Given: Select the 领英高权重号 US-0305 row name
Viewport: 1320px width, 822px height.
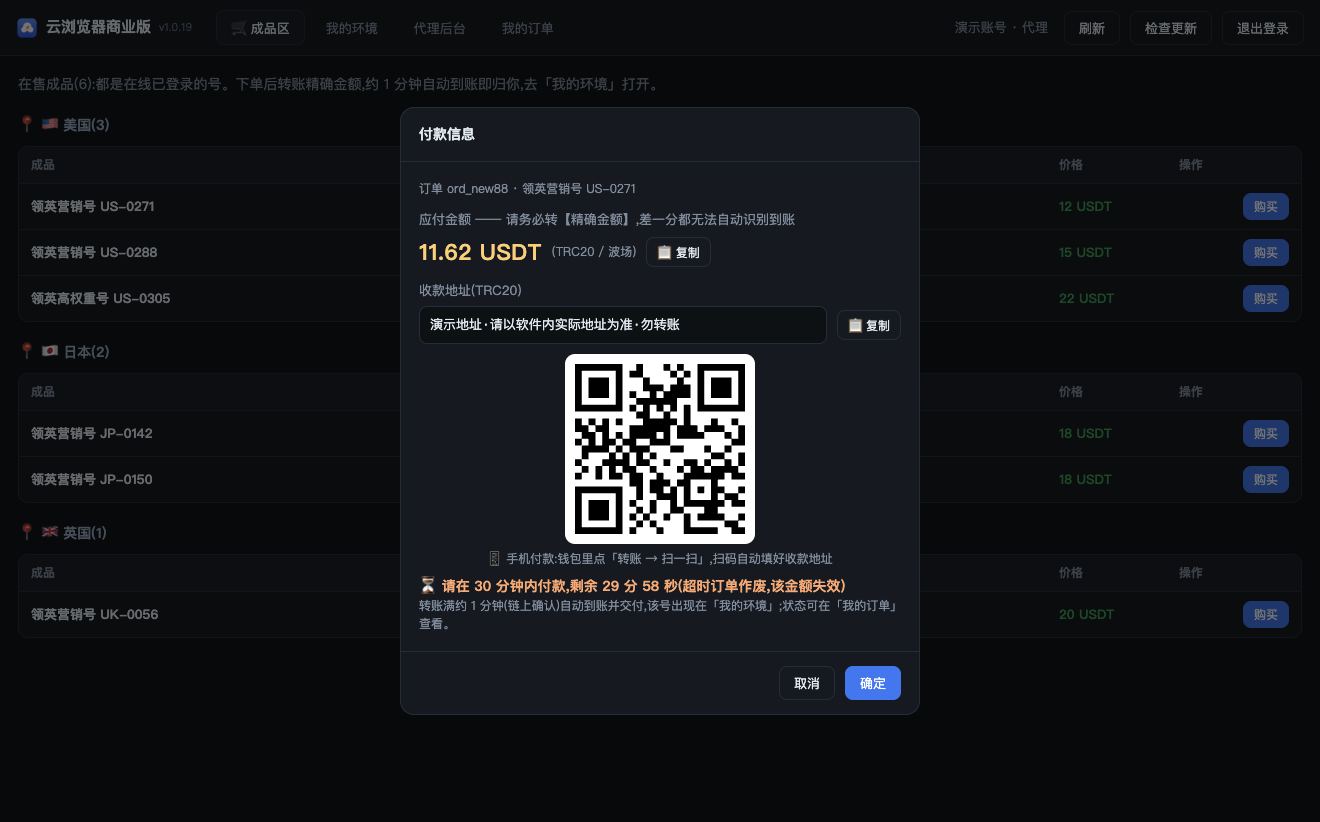Looking at the screenshot, I should [x=101, y=298].
